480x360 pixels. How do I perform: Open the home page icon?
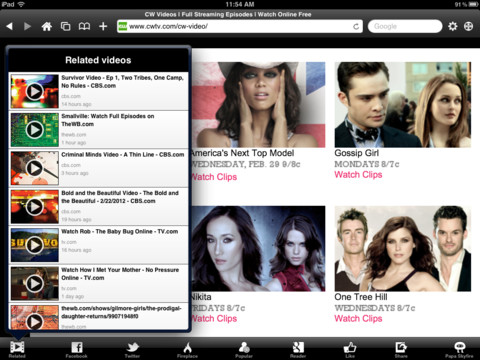(x=47, y=26)
